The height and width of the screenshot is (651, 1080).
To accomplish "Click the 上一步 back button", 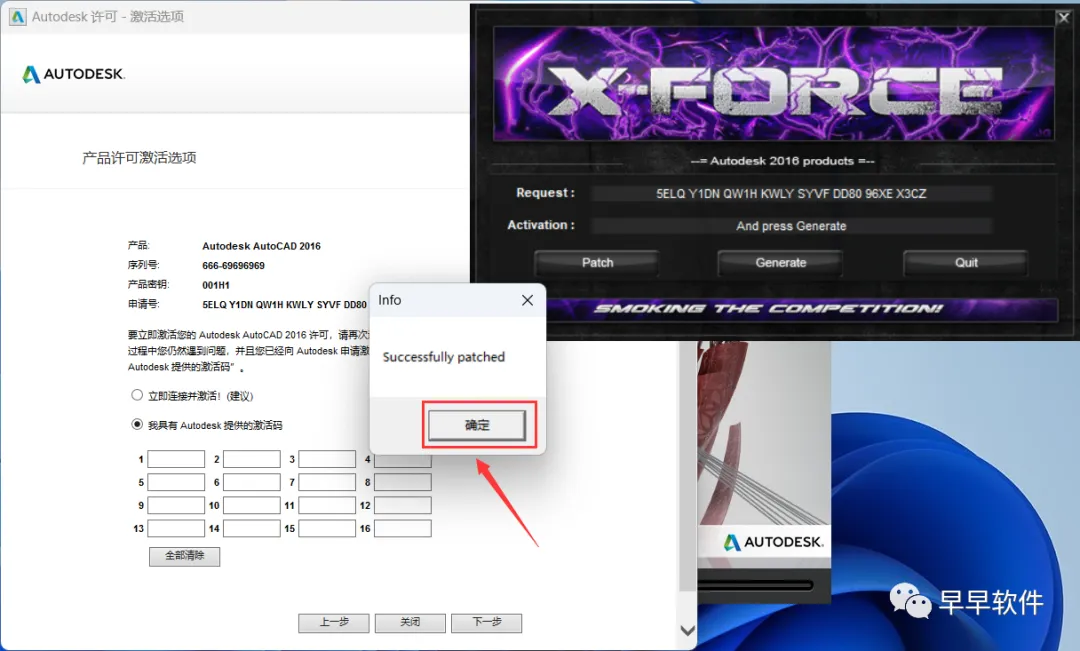I will pyautogui.click(x=334, y=623).
